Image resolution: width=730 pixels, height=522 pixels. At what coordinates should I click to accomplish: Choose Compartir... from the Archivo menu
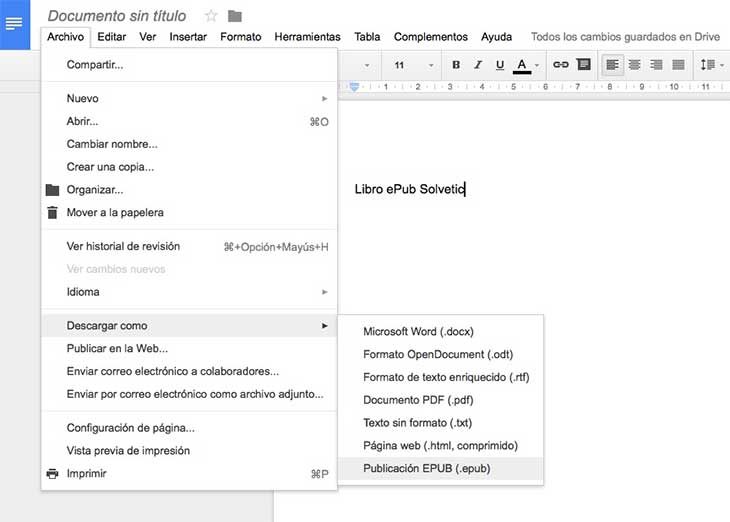[189, 65]
